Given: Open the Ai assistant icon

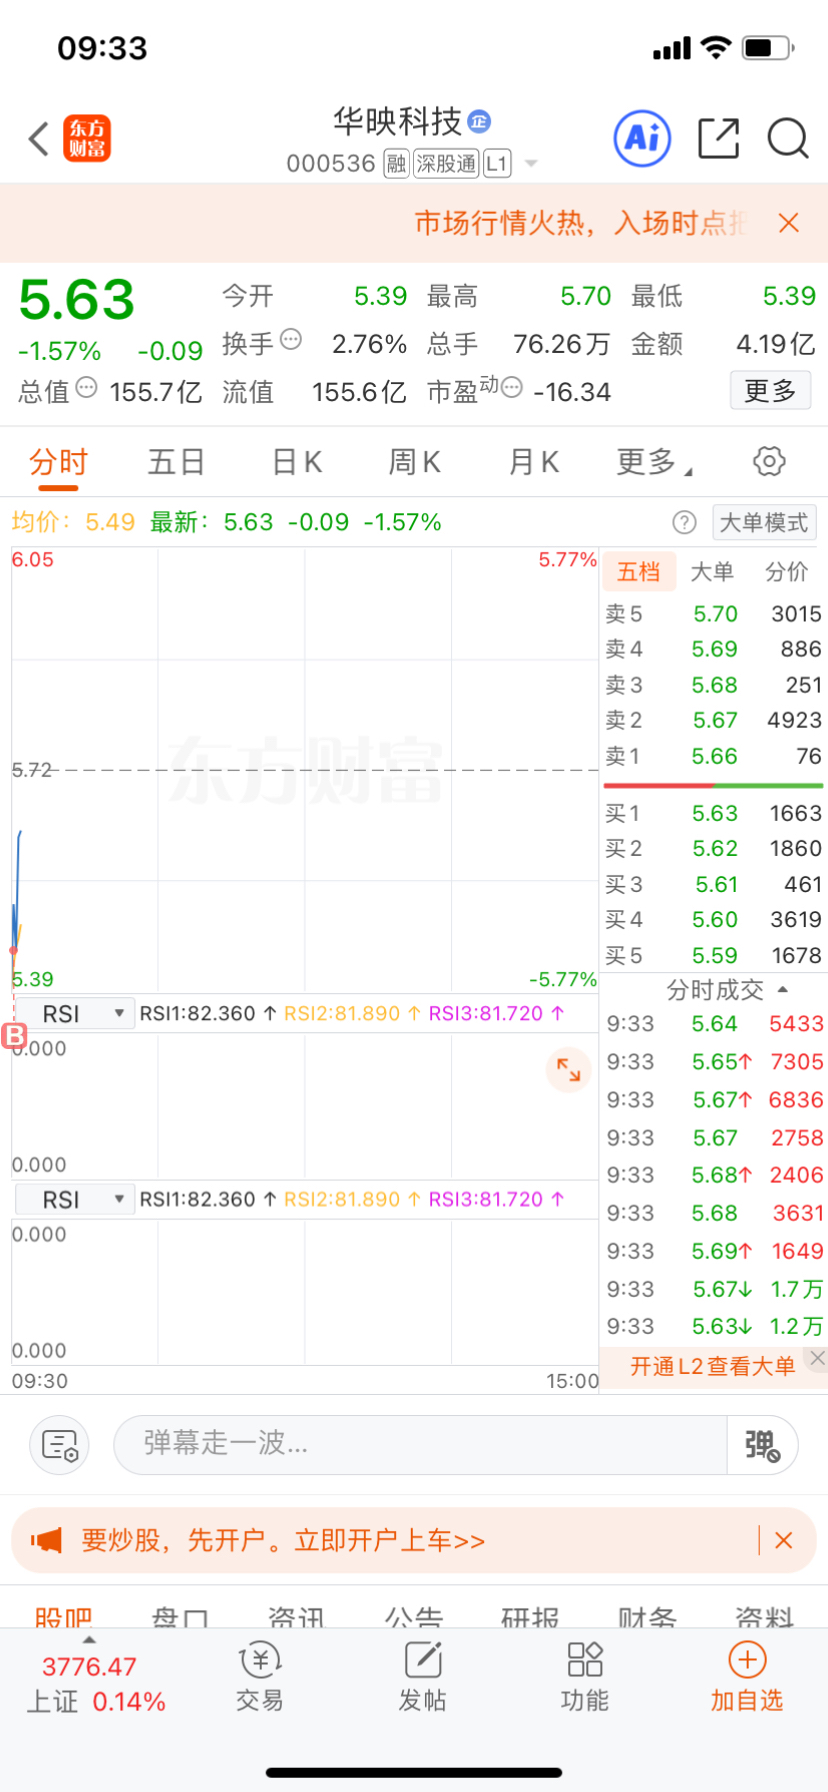Looking at the screenshot, I should [642, 138].
